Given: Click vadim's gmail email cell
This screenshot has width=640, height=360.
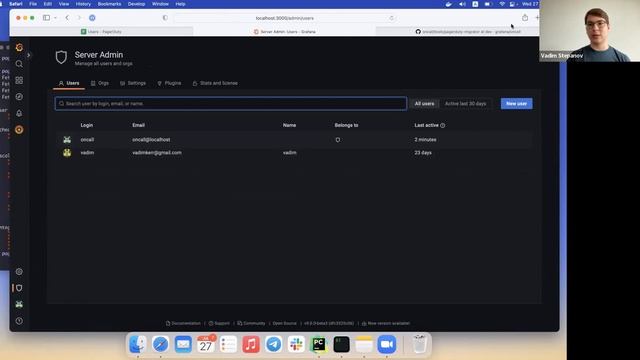Looking at the screenshot, I should tap(157, 153).
